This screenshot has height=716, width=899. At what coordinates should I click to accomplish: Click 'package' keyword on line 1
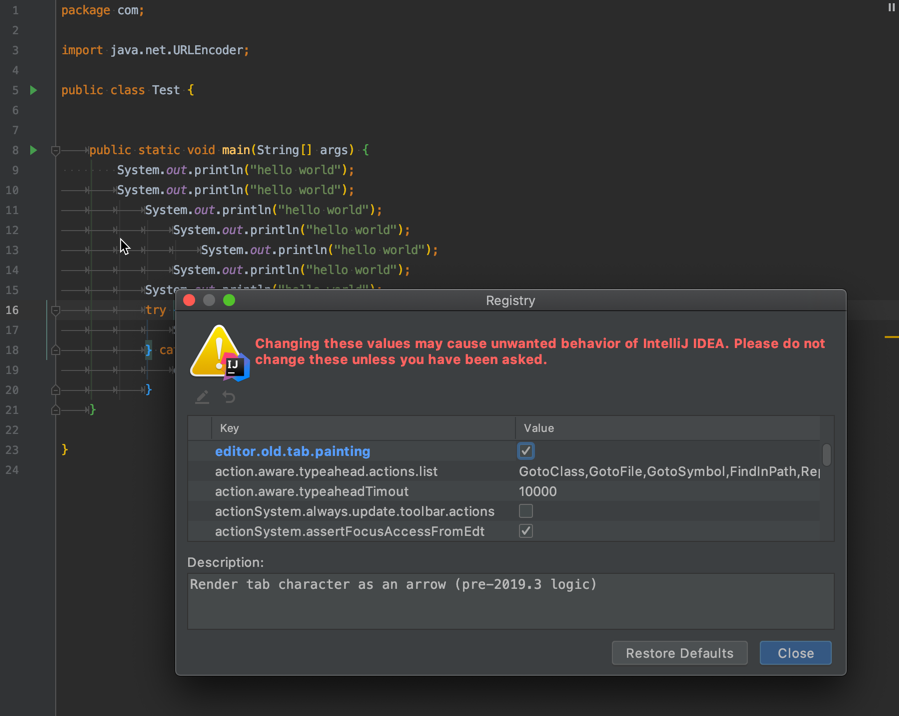pos(85,10)
